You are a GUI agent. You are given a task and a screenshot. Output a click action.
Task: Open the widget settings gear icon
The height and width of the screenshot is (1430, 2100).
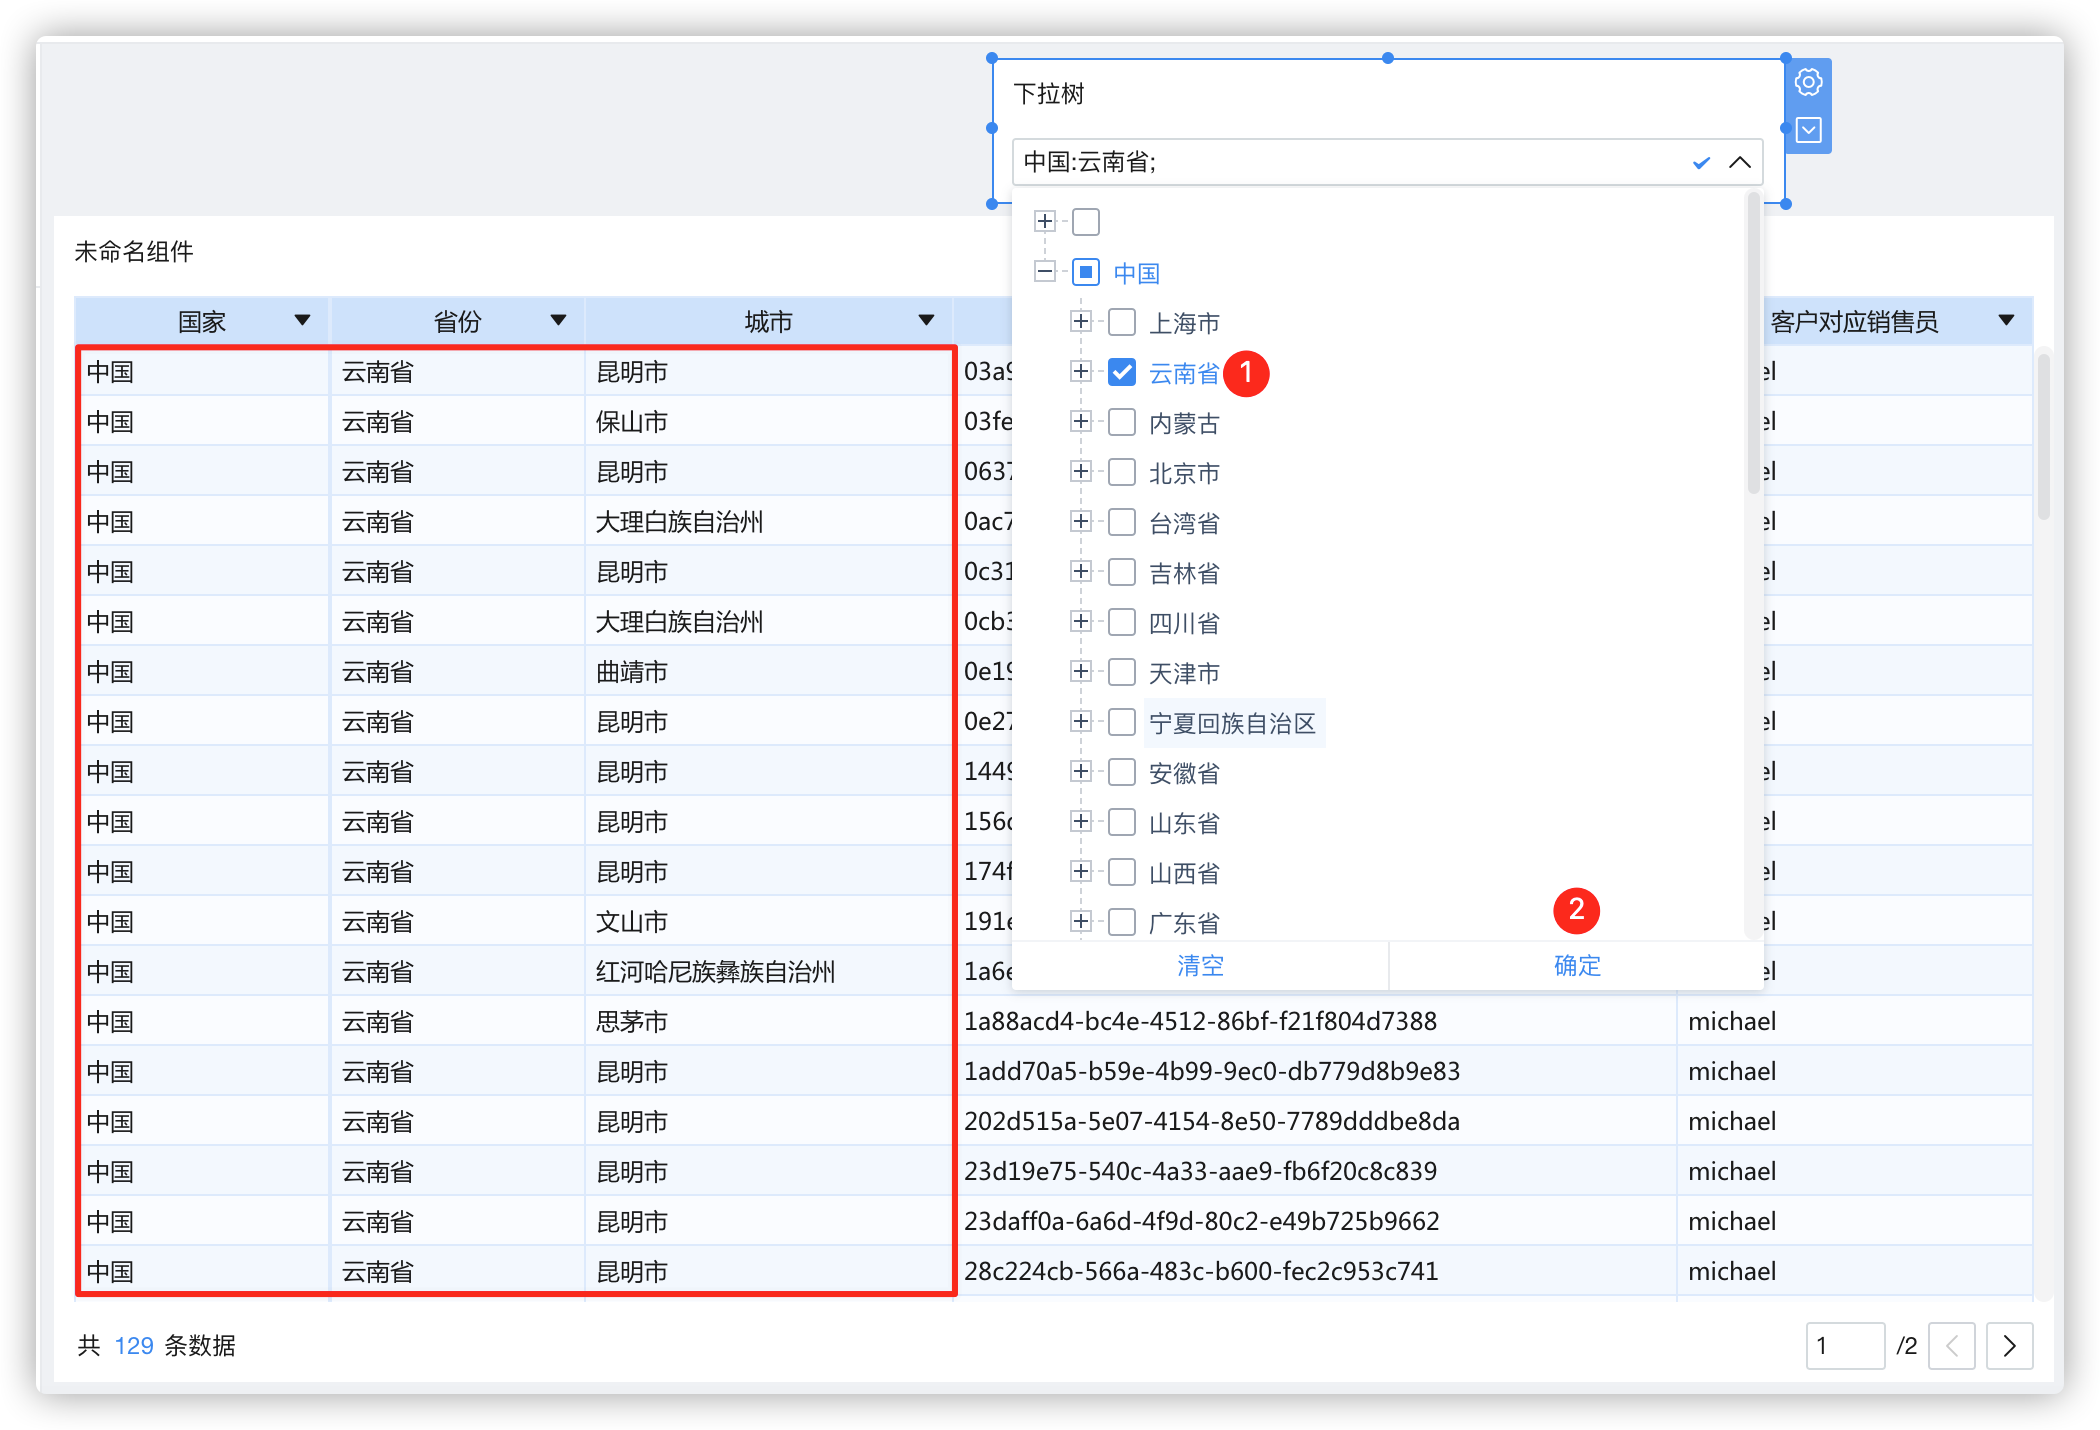click(x=1808, y=82)
